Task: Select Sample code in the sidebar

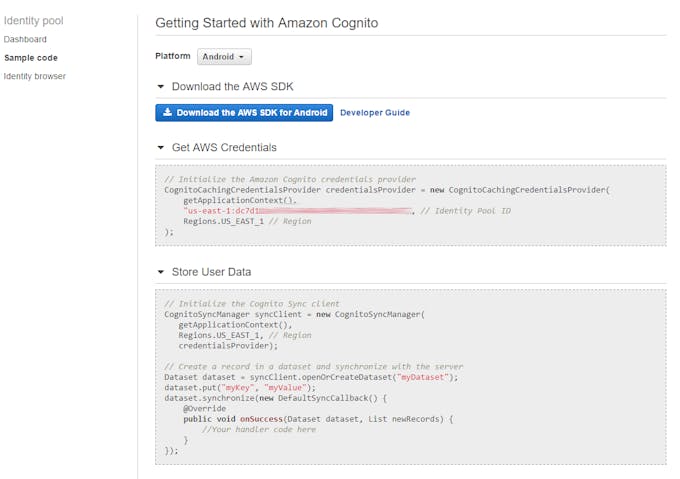Action: click(31, 58)
